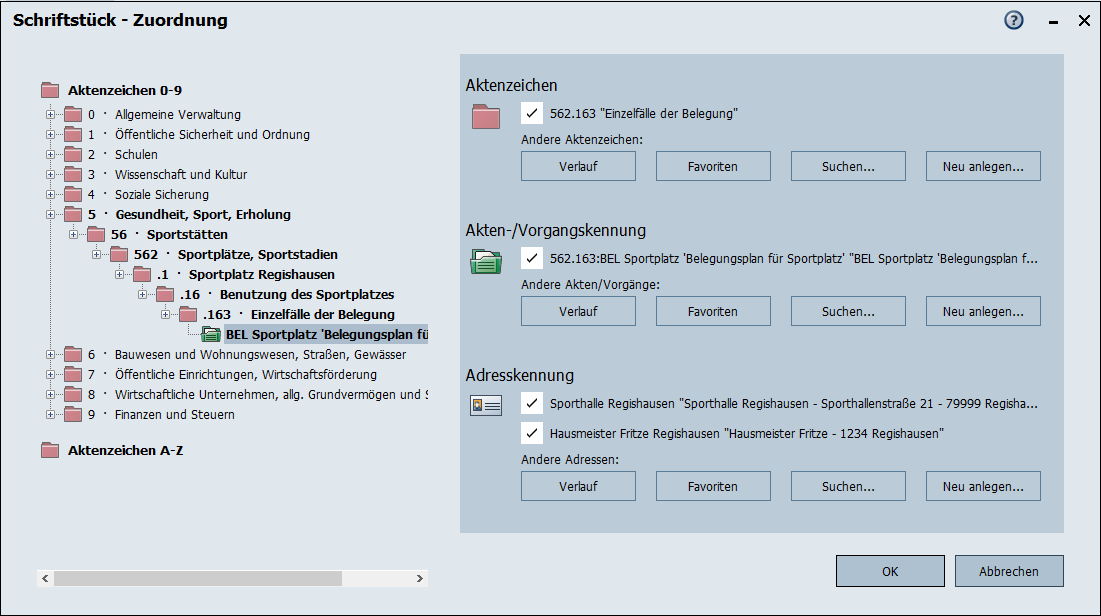Click folder icon for 2 Schulen
Viewport: 1101px width, 616px height.
[x=73, y=154]
